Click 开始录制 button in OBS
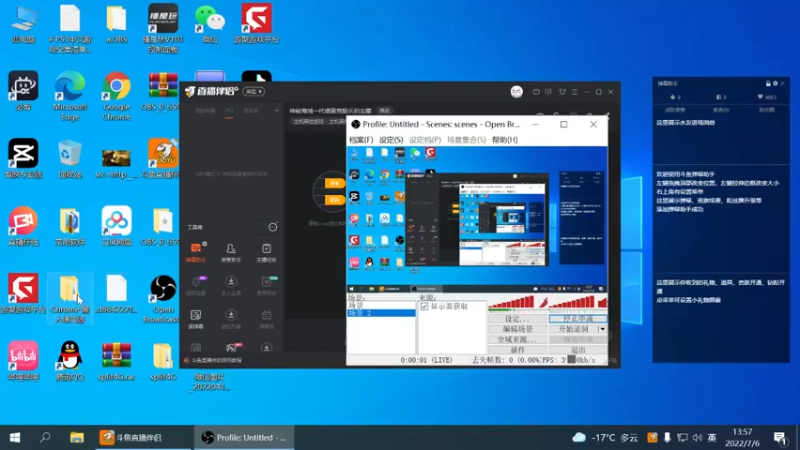800x450 pixels. [573, 329]
